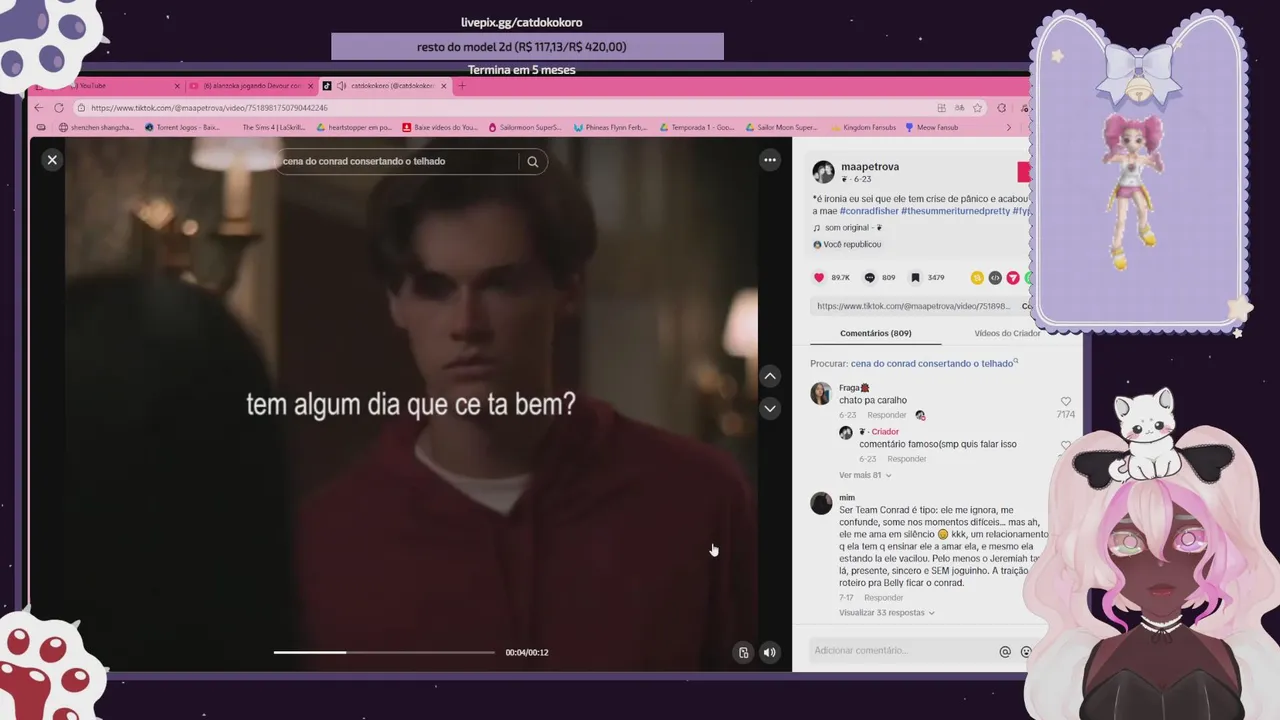Open the 'Temporada 1 - Goo...' bookmark
The image size is (1280, 720).
pos(697,128)
